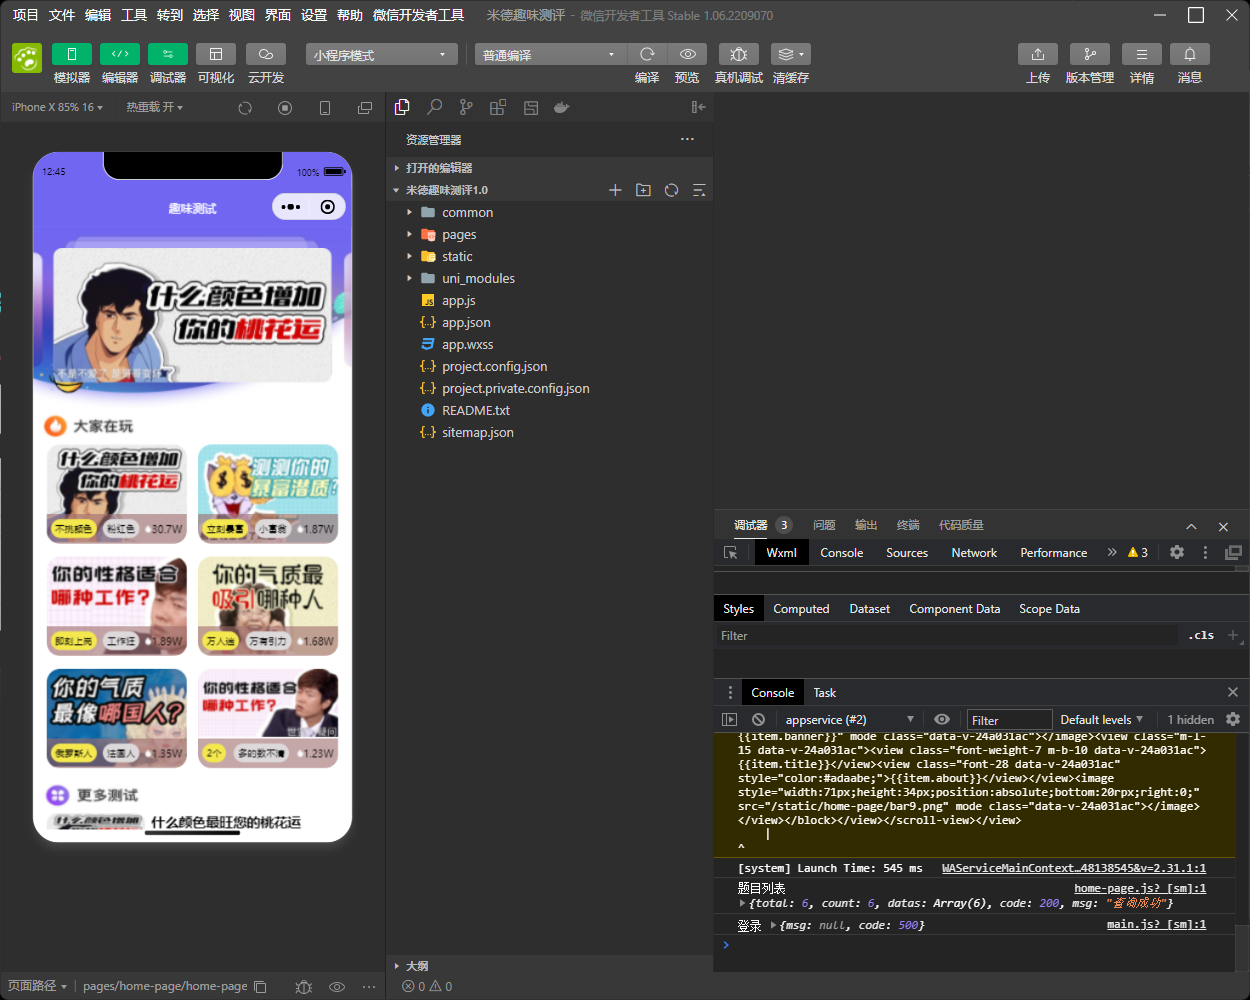Open the search icon in sidebar

tap(434, 107)
